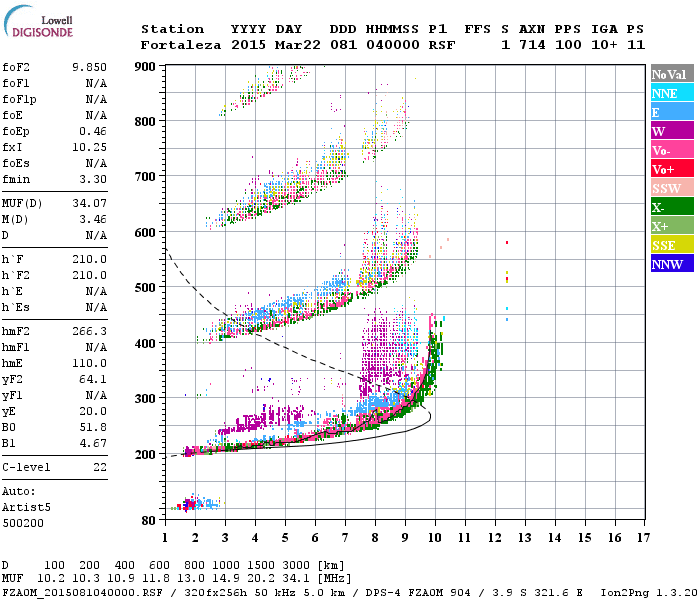Screen dimensions: 700x600
Task: Click the 714 AXN header value
Action: tap(532, 45)
